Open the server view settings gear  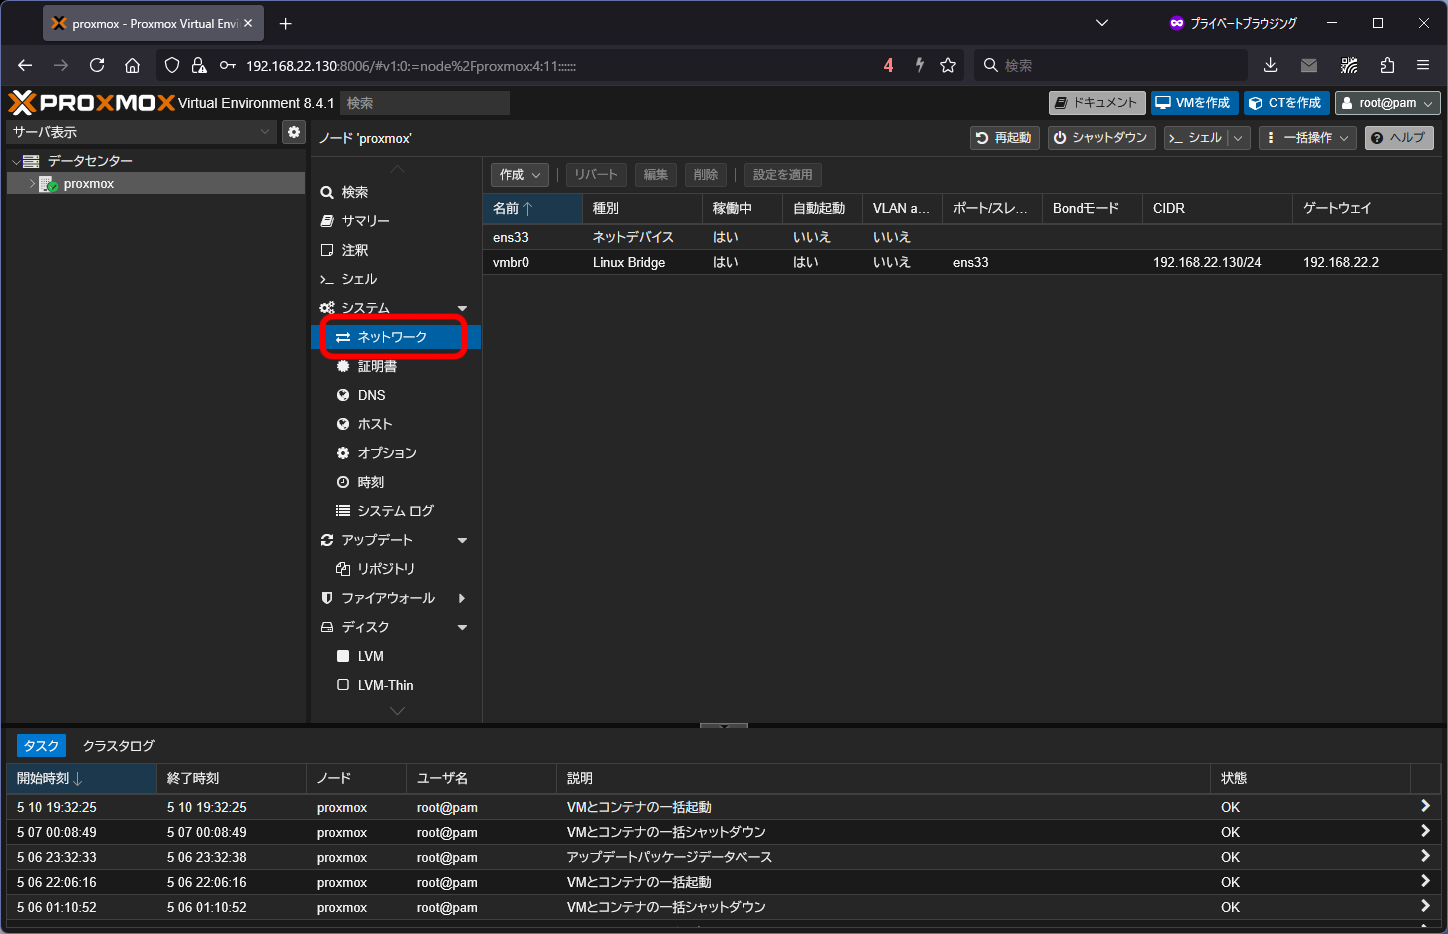pyautogui.click(x=293, y=132)
